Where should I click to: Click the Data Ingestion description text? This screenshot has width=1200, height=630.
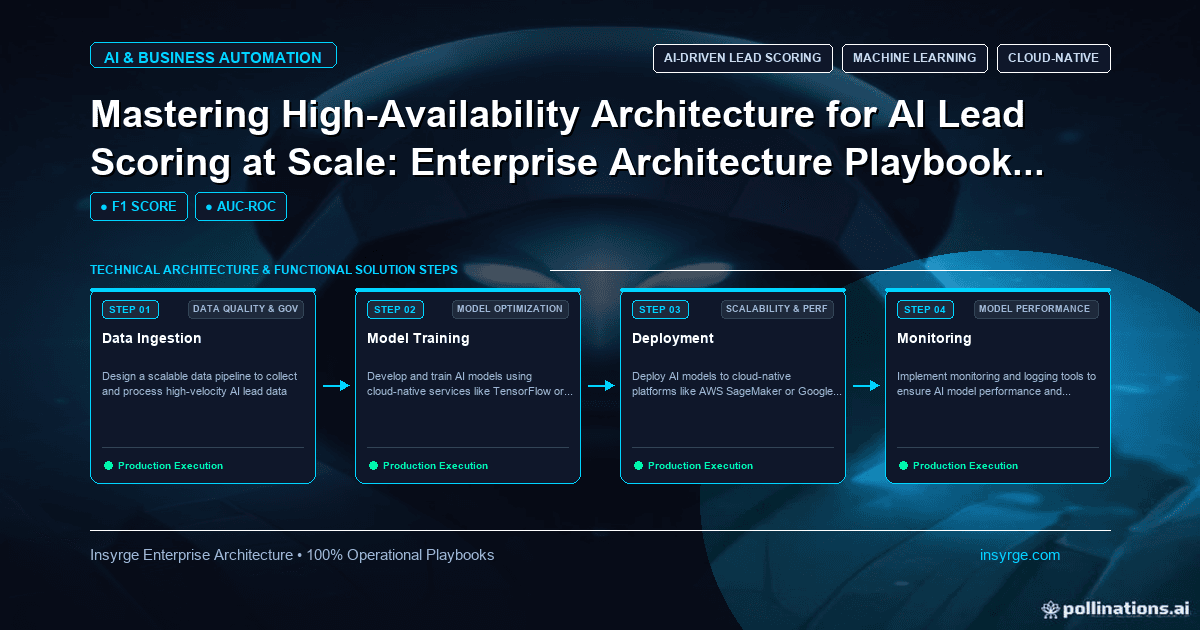click(x=200, y=384)
